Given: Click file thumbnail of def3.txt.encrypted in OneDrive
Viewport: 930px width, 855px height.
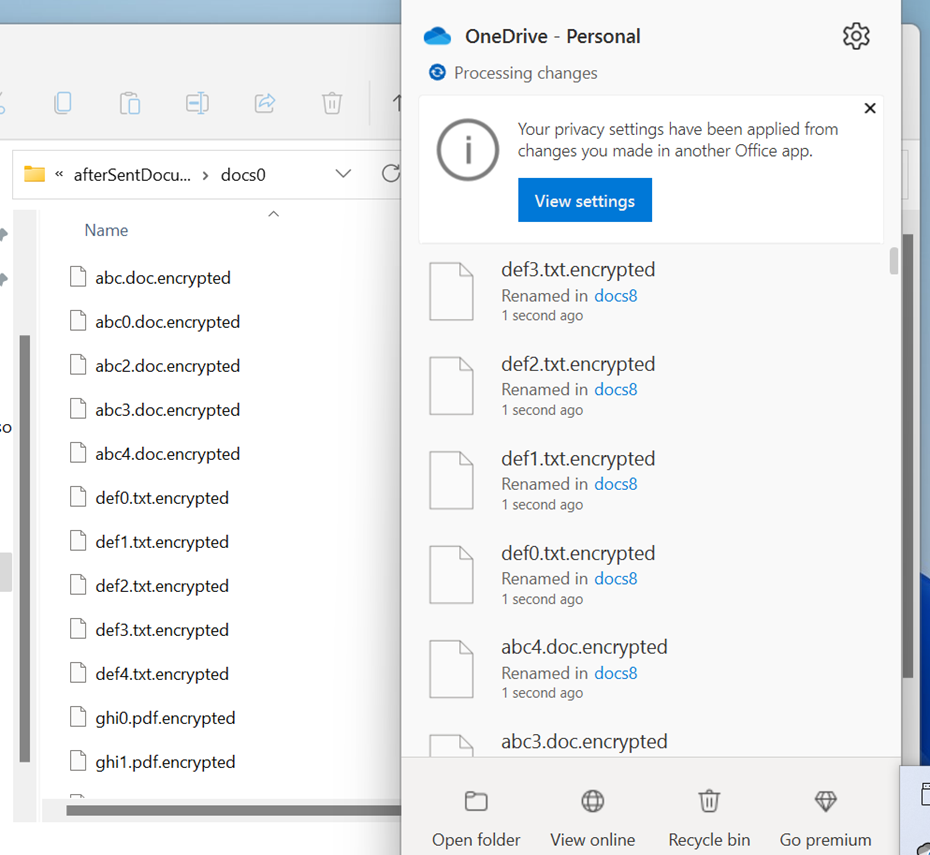Looking at the screenshot, I should click(x=451, y=291).
